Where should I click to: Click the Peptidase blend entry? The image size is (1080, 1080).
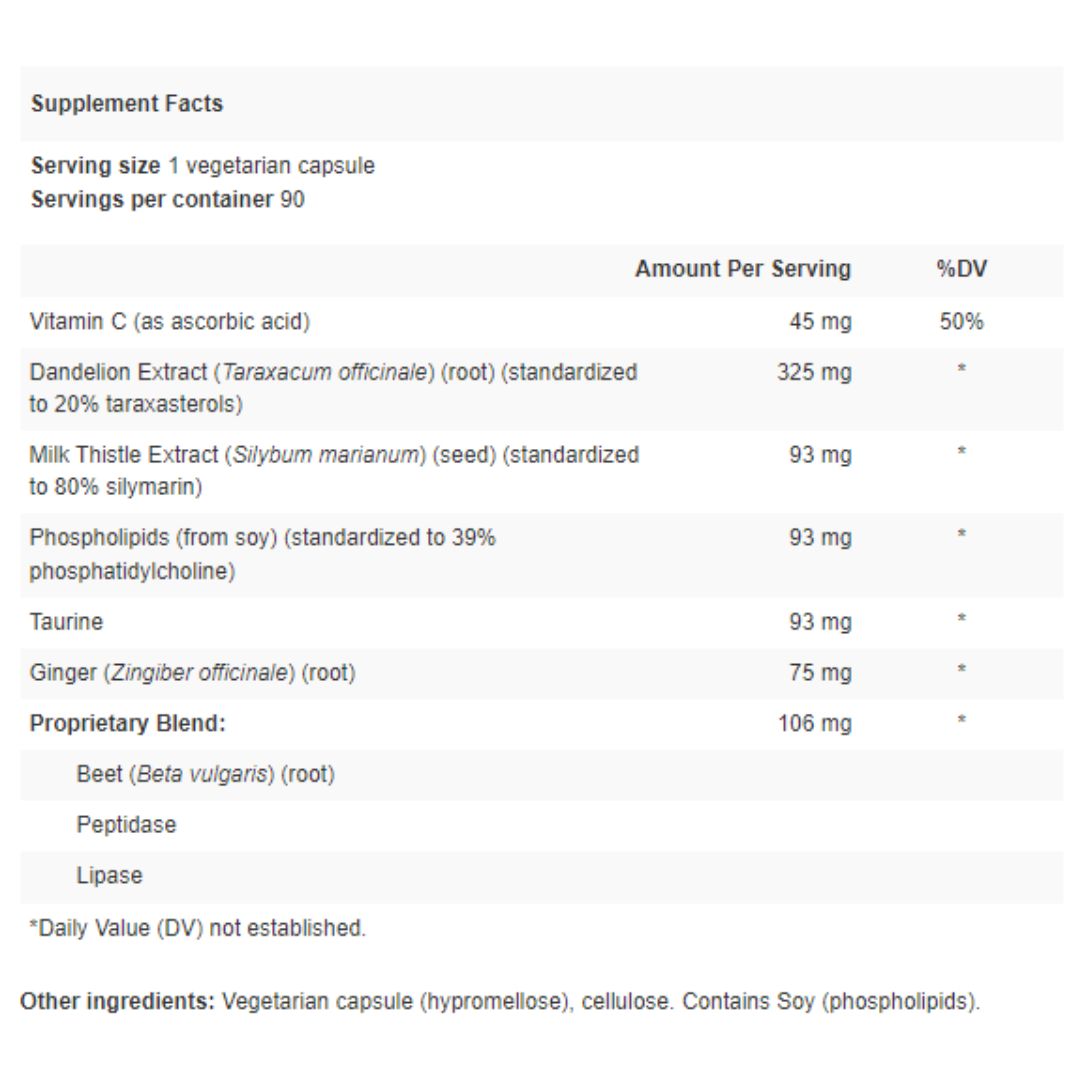(x=126, y=824)
